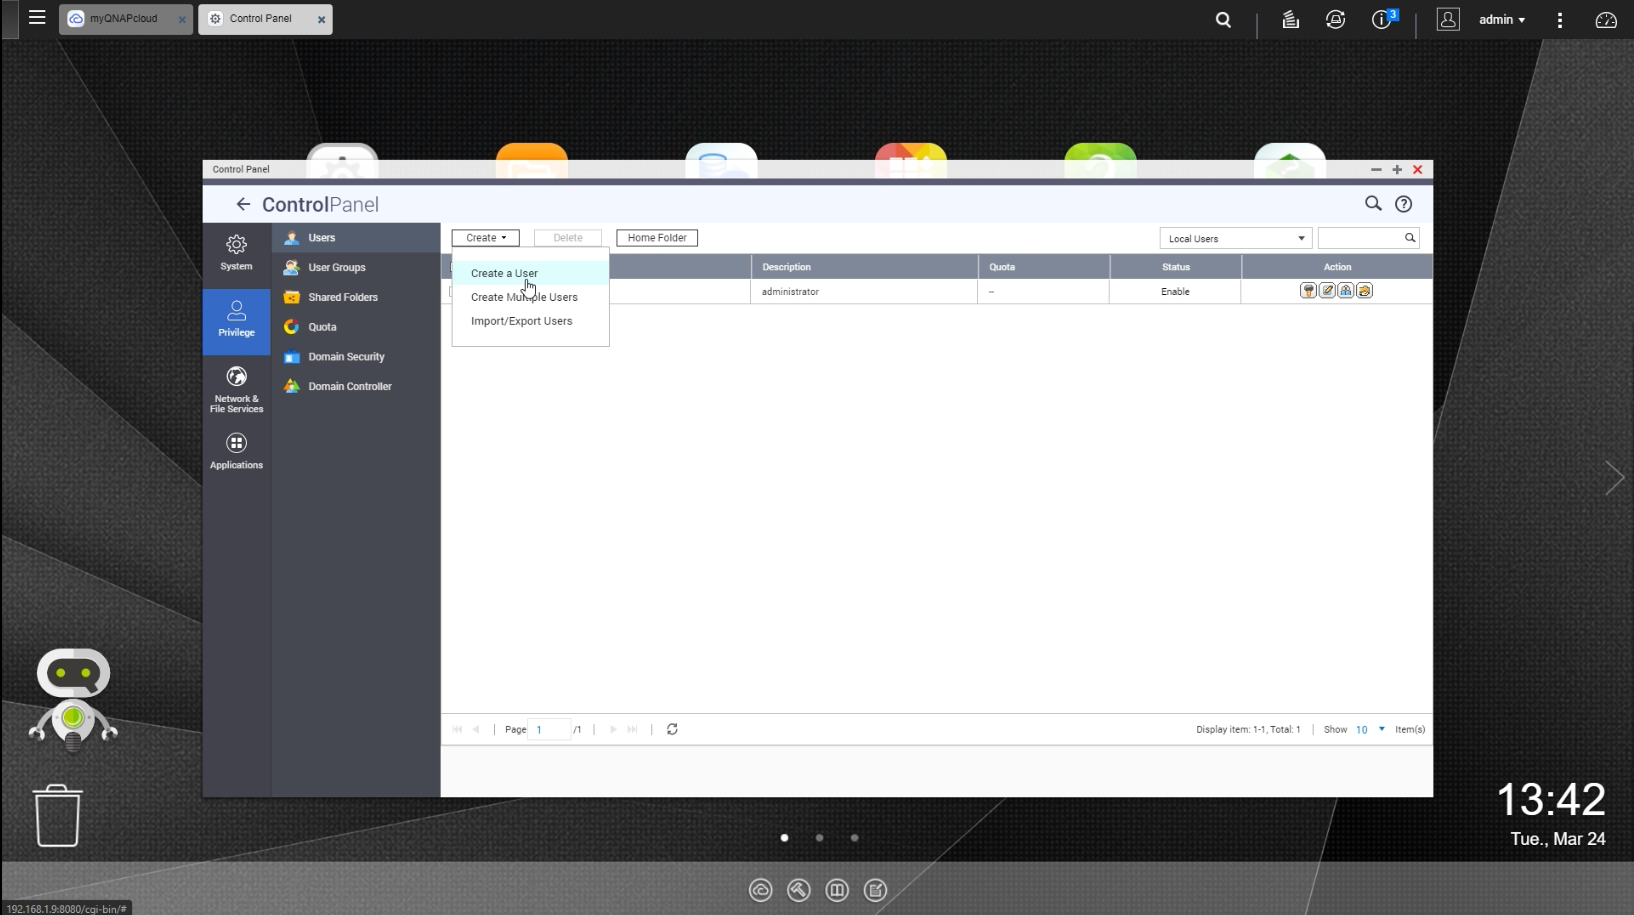1634x915 pixels.
Task: Open the utilities icon in bottom bar
Action: tap(798, 890)
